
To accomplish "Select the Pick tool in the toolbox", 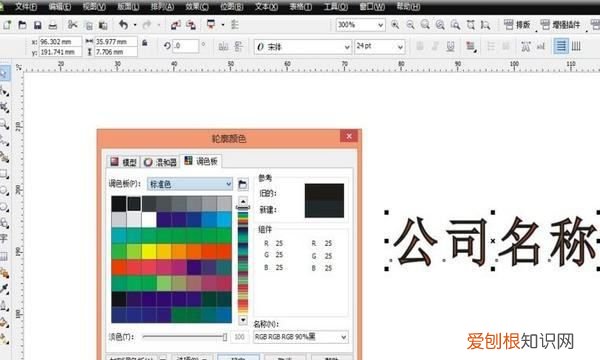I will pos(4,73).
